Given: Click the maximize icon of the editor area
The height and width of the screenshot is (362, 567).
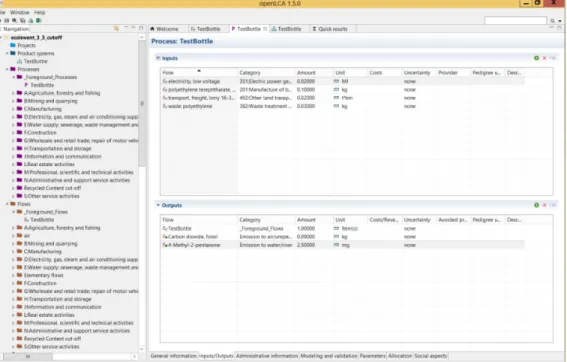Looking at the screenshot, I should click(x=559, y=27).
